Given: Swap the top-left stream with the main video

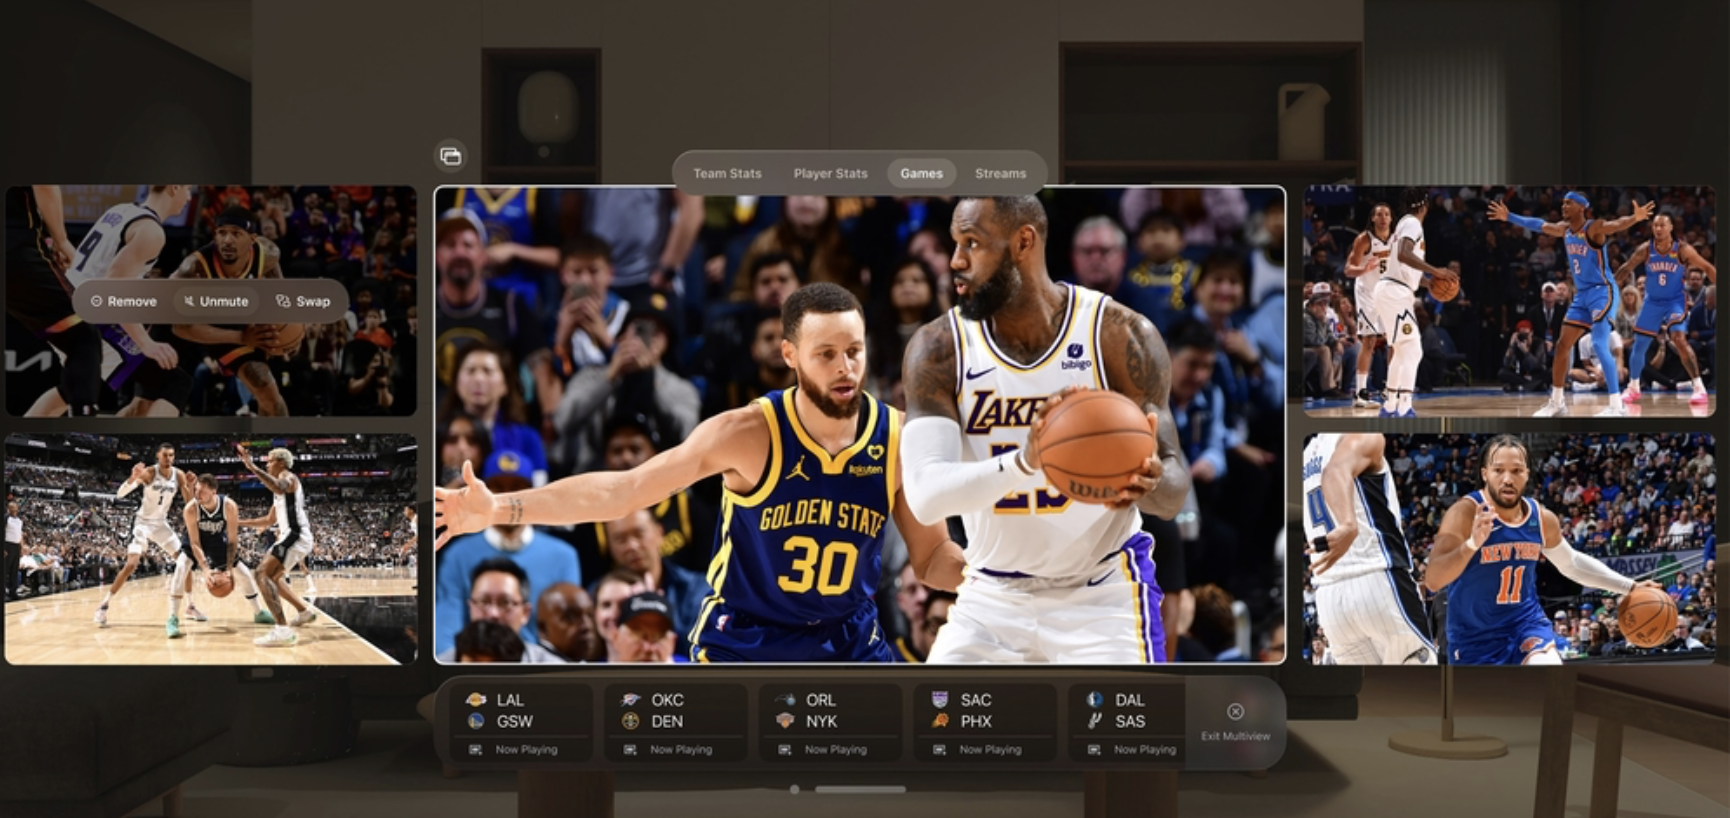Looking at the screenshot, I should coord(303,301).
